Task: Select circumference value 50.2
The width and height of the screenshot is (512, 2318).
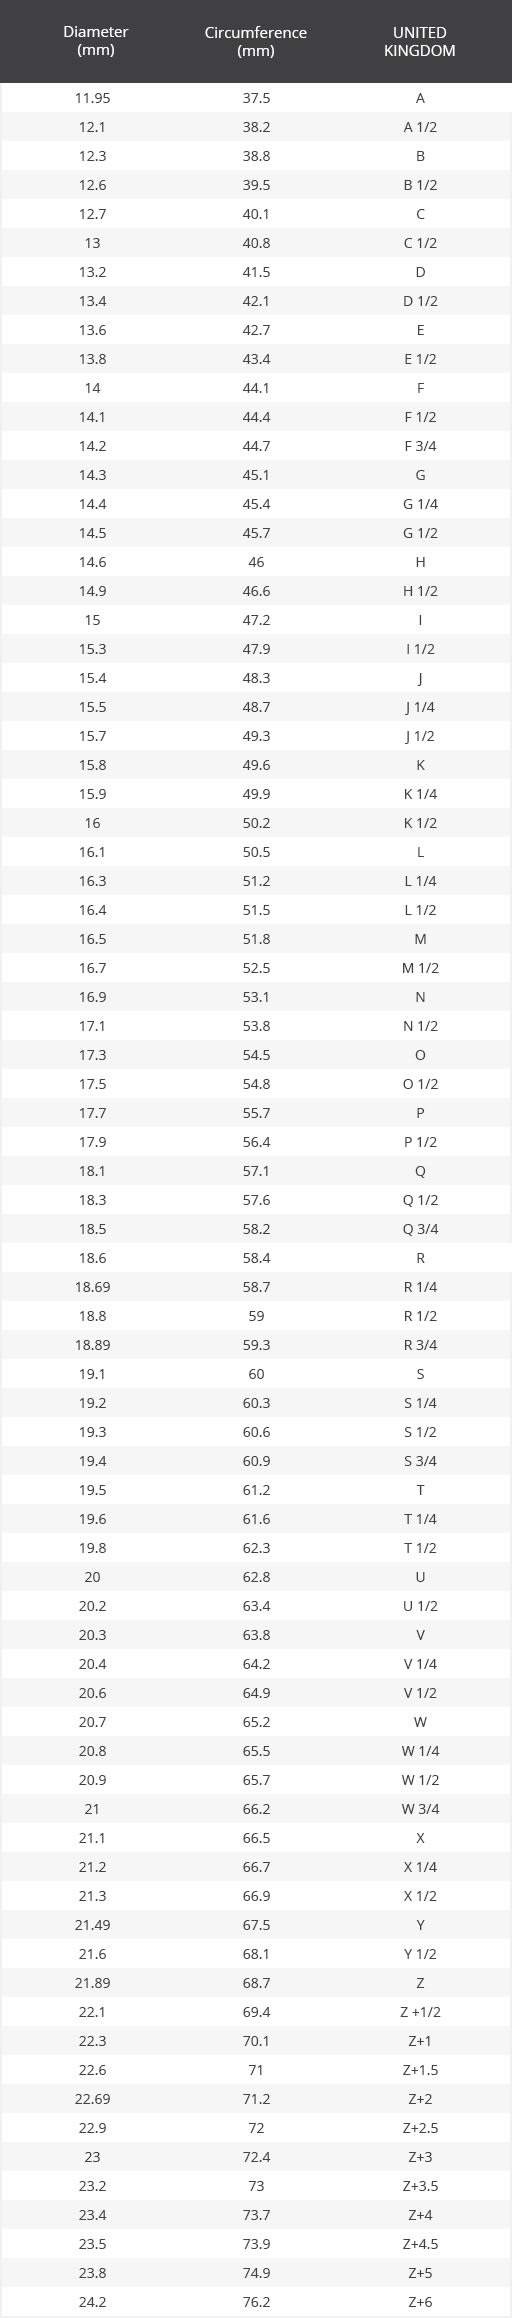Action: (x=256, y=823)
